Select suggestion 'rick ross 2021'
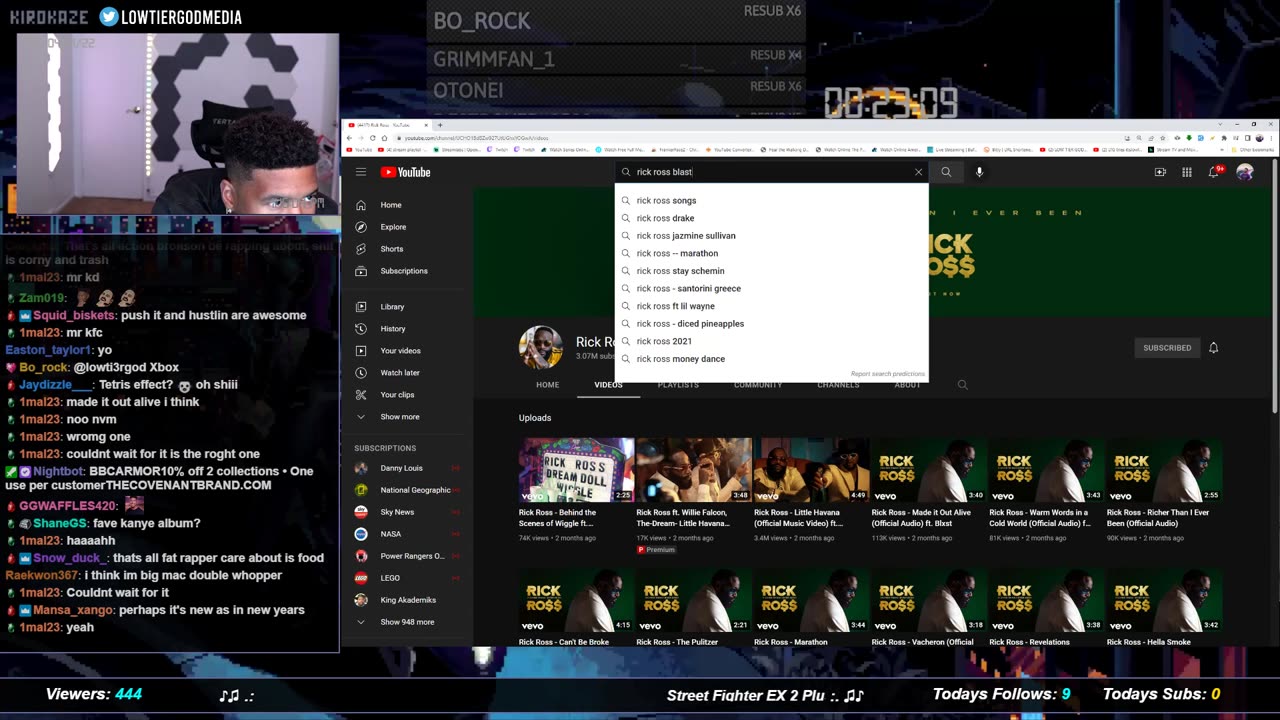The image size is (1280, 720). pyautogui.click(x=771, y=341)
